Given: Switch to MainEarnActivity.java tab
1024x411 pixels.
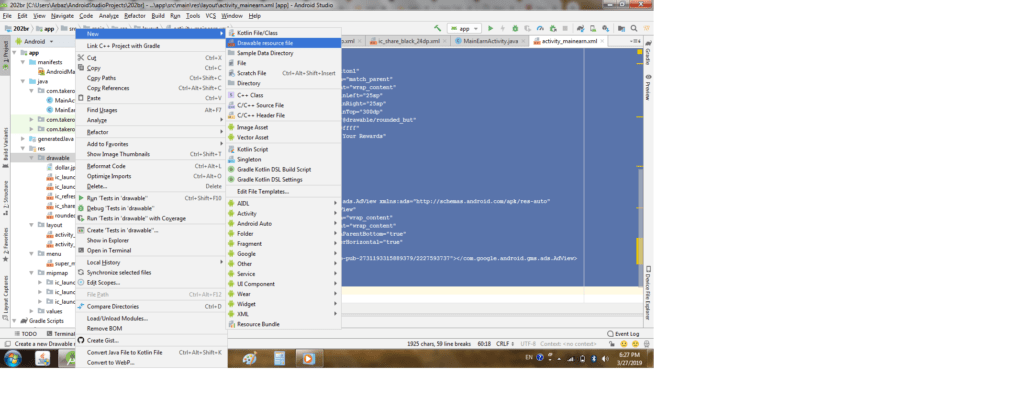Looking at the screenshot, I should (x=490, y=41).
